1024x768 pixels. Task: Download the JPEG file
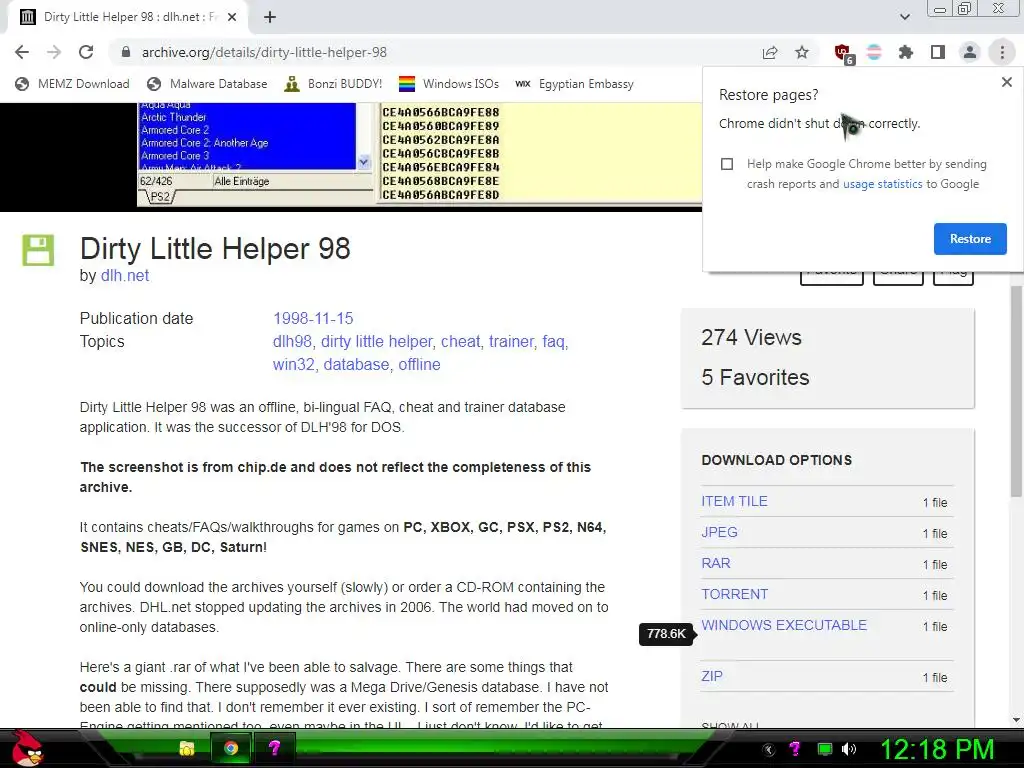719,532
